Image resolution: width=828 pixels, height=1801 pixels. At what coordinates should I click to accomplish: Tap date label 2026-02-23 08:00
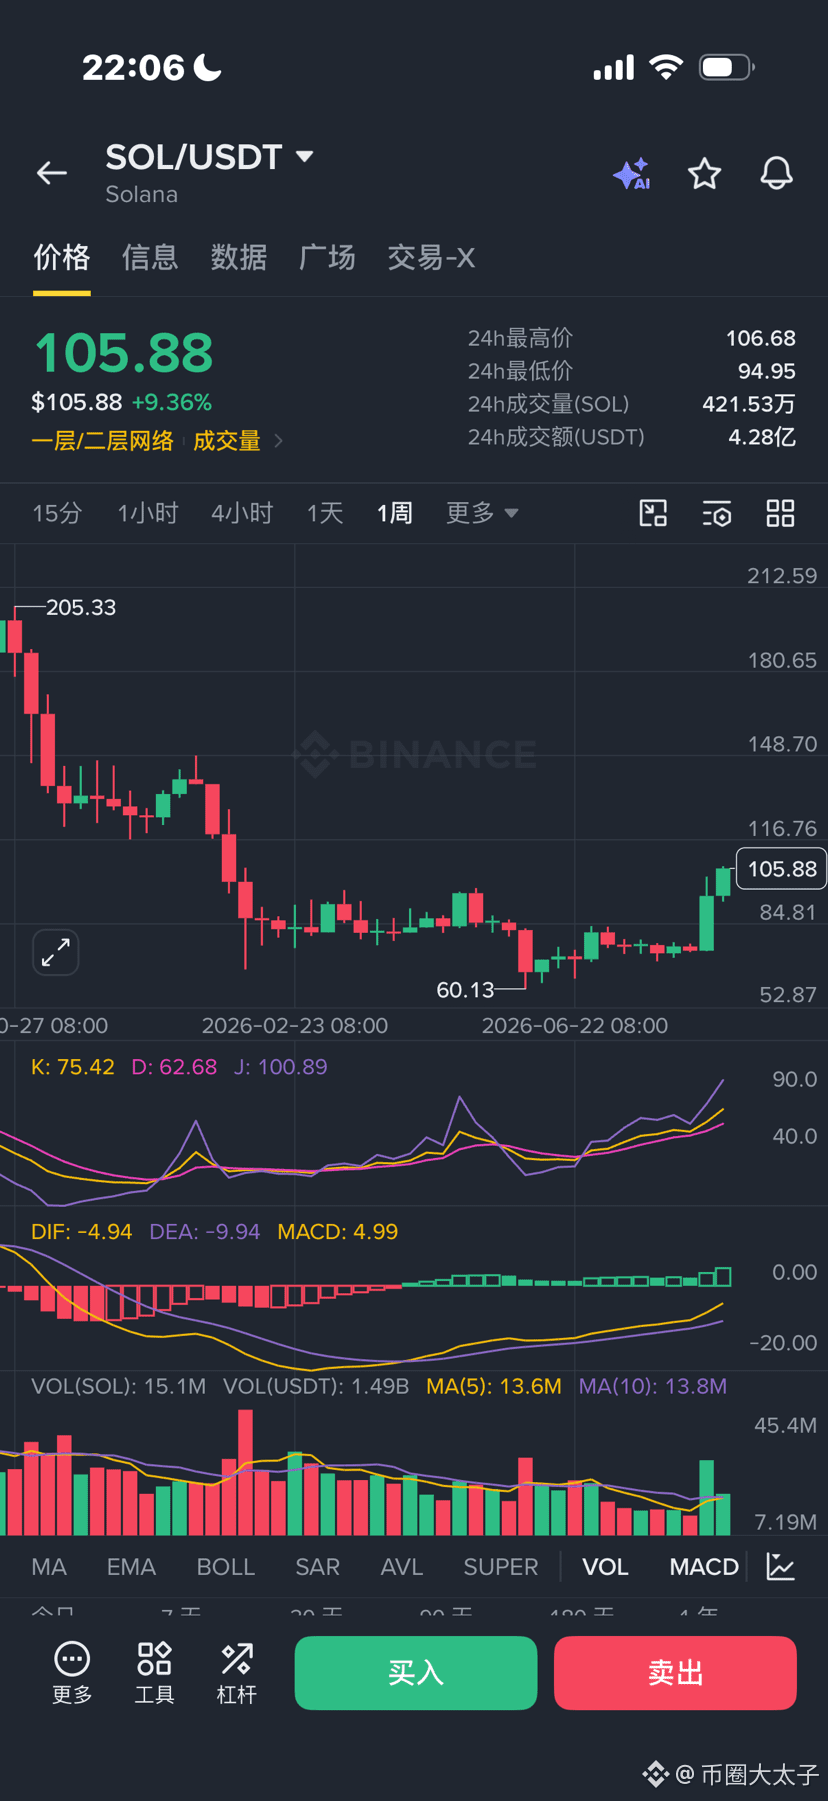tap(295, 1025)
